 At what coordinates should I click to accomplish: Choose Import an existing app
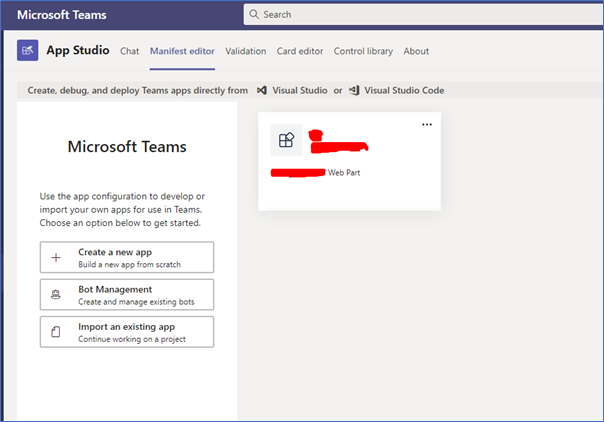(127, 332)
